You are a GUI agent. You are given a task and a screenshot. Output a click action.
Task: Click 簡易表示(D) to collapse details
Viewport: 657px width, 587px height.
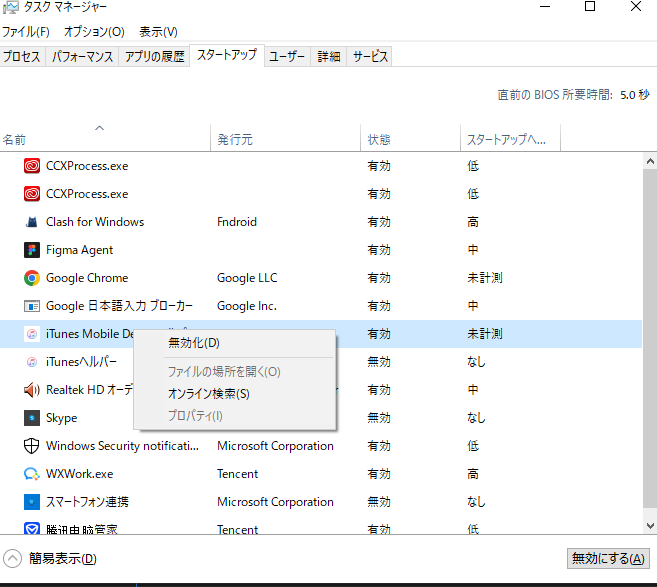[x=63, y=559]
